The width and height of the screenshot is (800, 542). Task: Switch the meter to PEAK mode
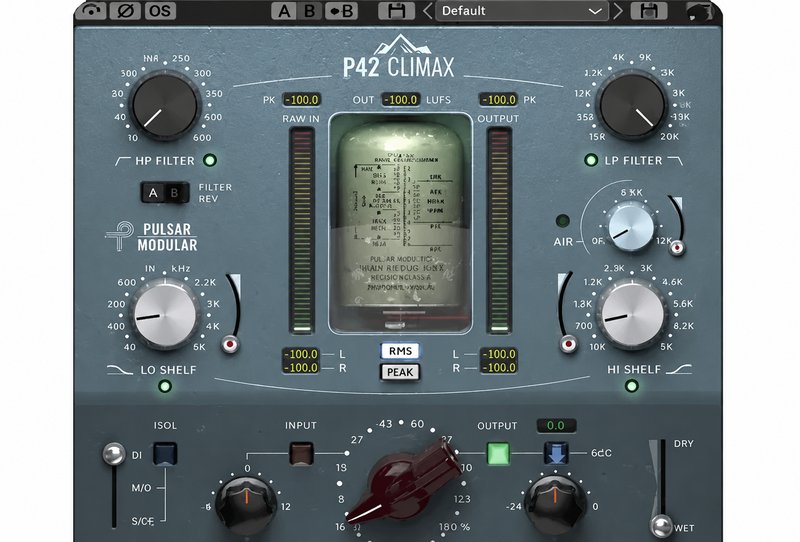(x=400, y=372)
